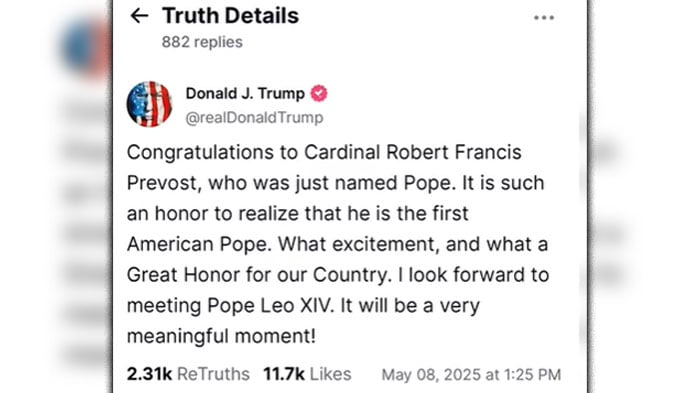The image size is (700, 393).
Task: Go back using the left arrow
Action: (139, 16)
